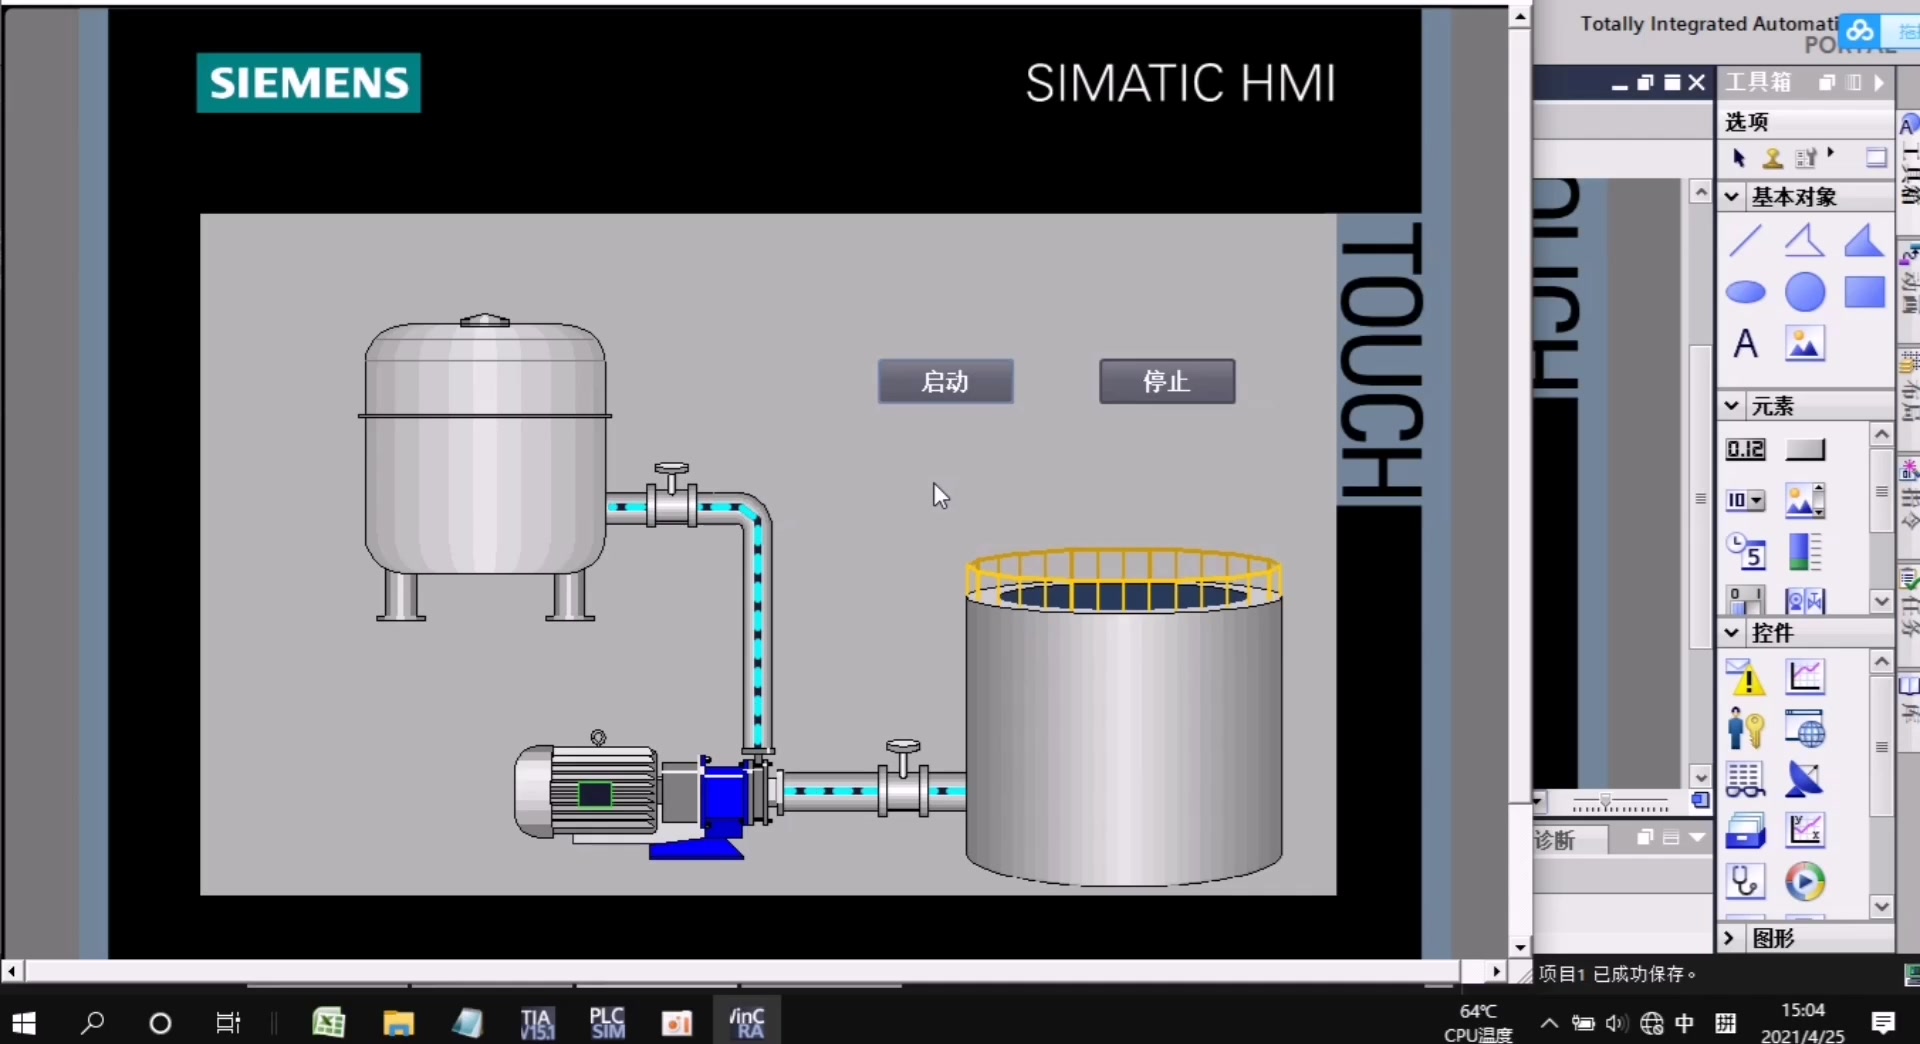1920x1044 pixels.
Task: Open the zoom level dropdown beside slider
Action: [x=1539, y=803]
